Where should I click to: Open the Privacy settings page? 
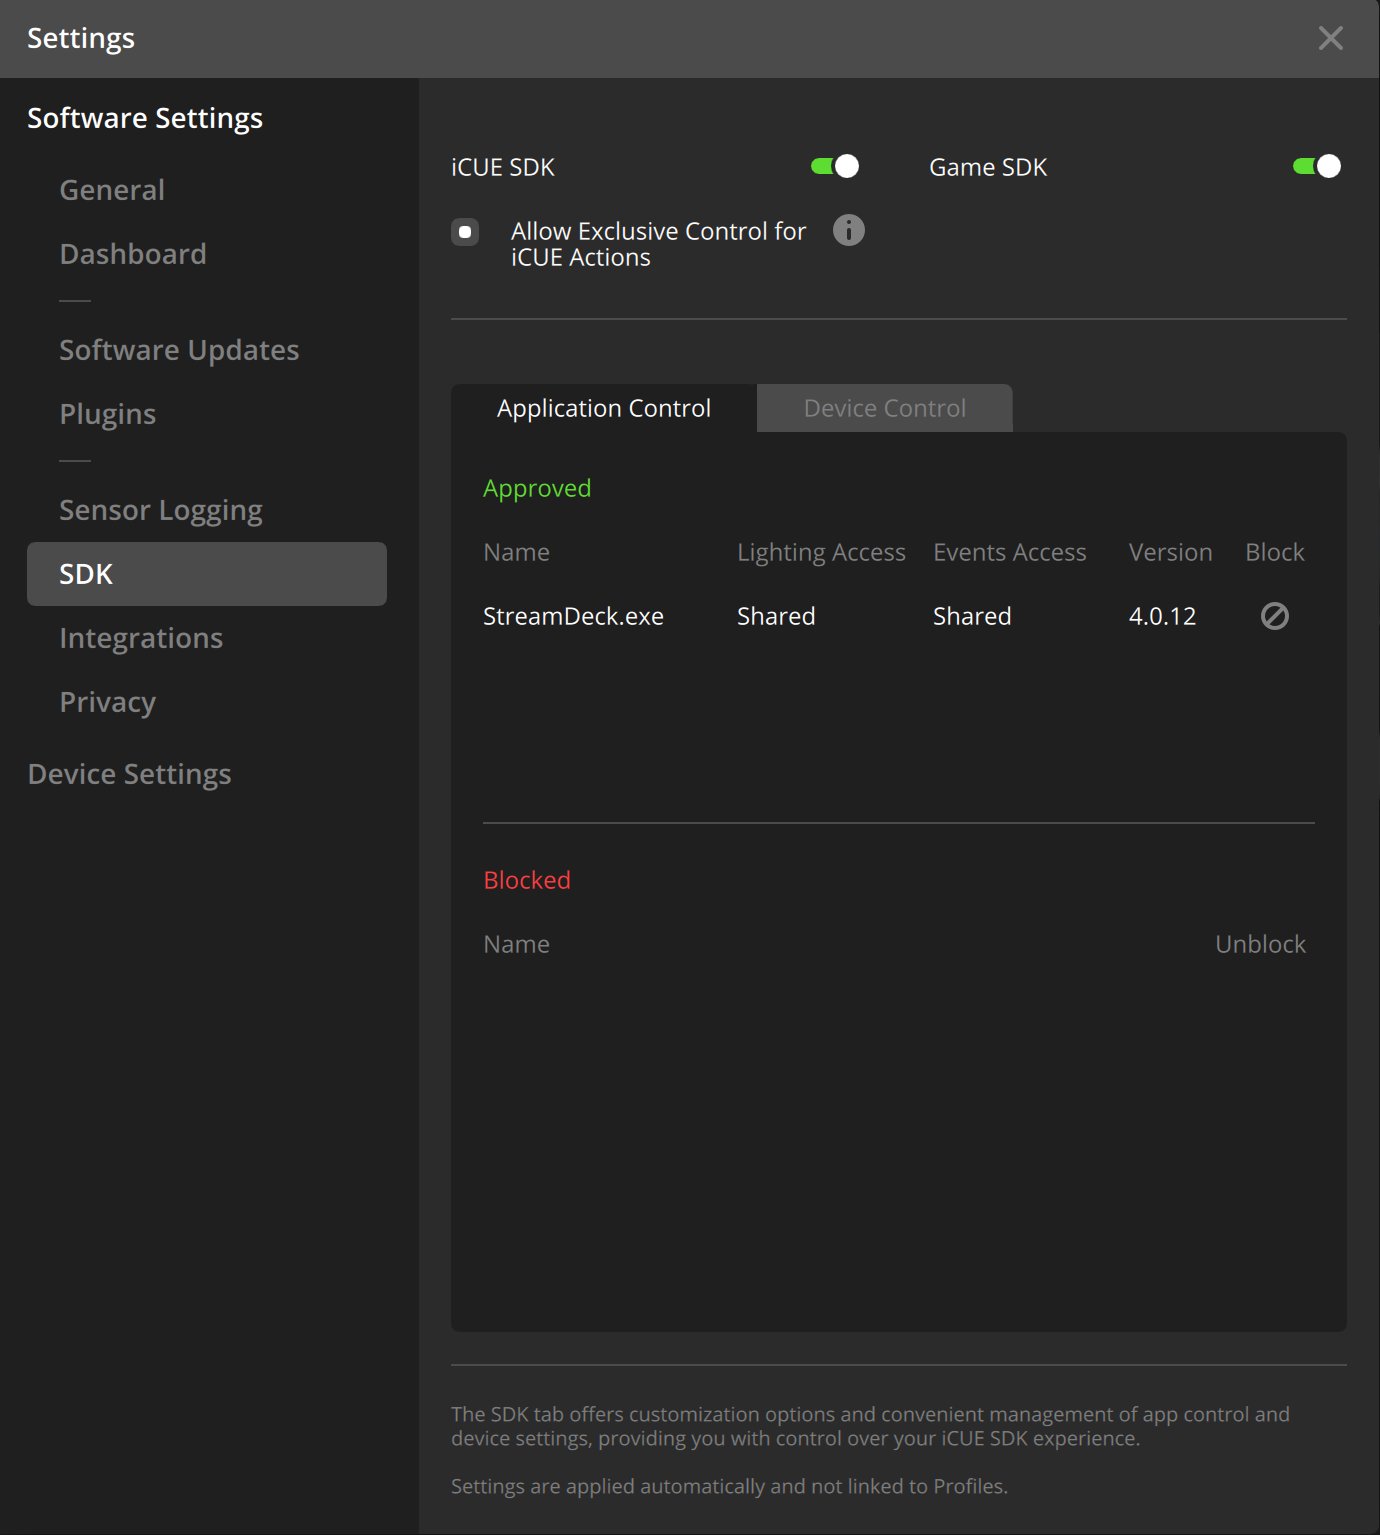point(108,702)
